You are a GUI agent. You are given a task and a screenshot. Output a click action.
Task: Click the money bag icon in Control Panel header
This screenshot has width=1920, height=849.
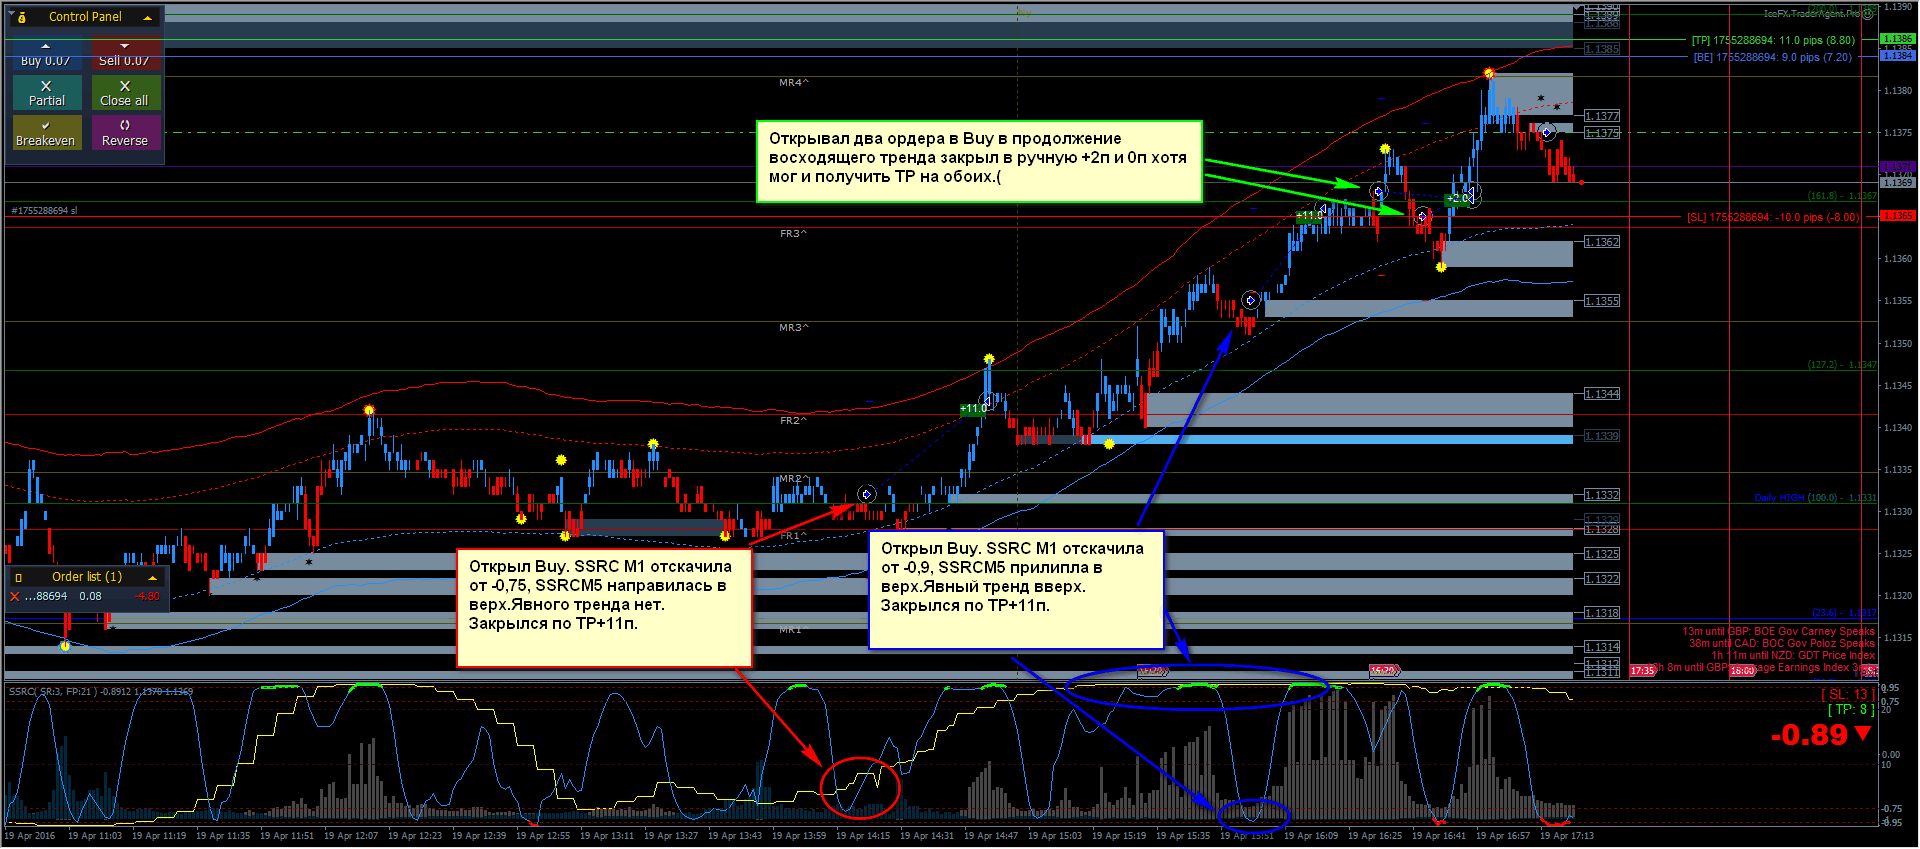[x=22, y=17]
